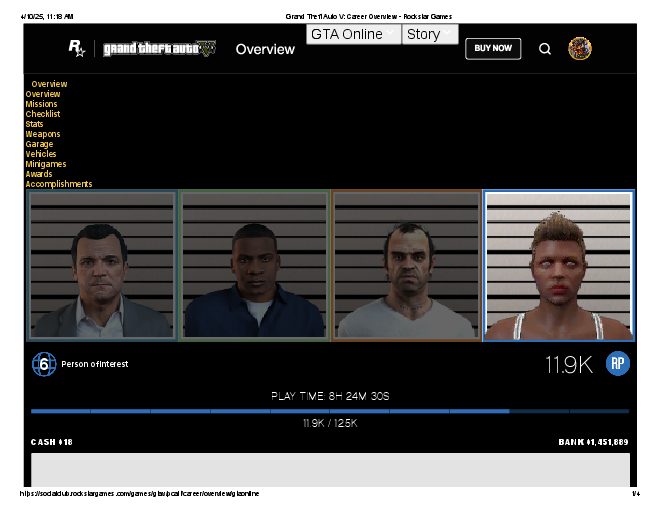Click the rank 6 globe icon
Image resolution: width=660 pixels, height=510 pixels.
click(x=44, y=364)
